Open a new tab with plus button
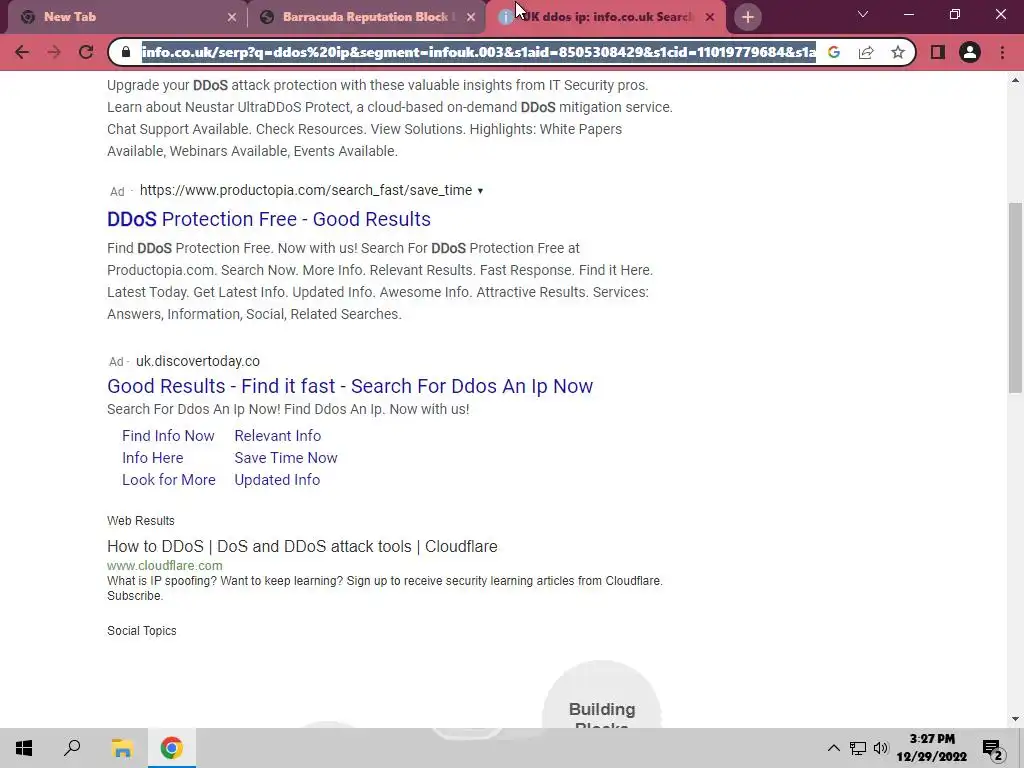1024x768 pixels. point(748,17)
